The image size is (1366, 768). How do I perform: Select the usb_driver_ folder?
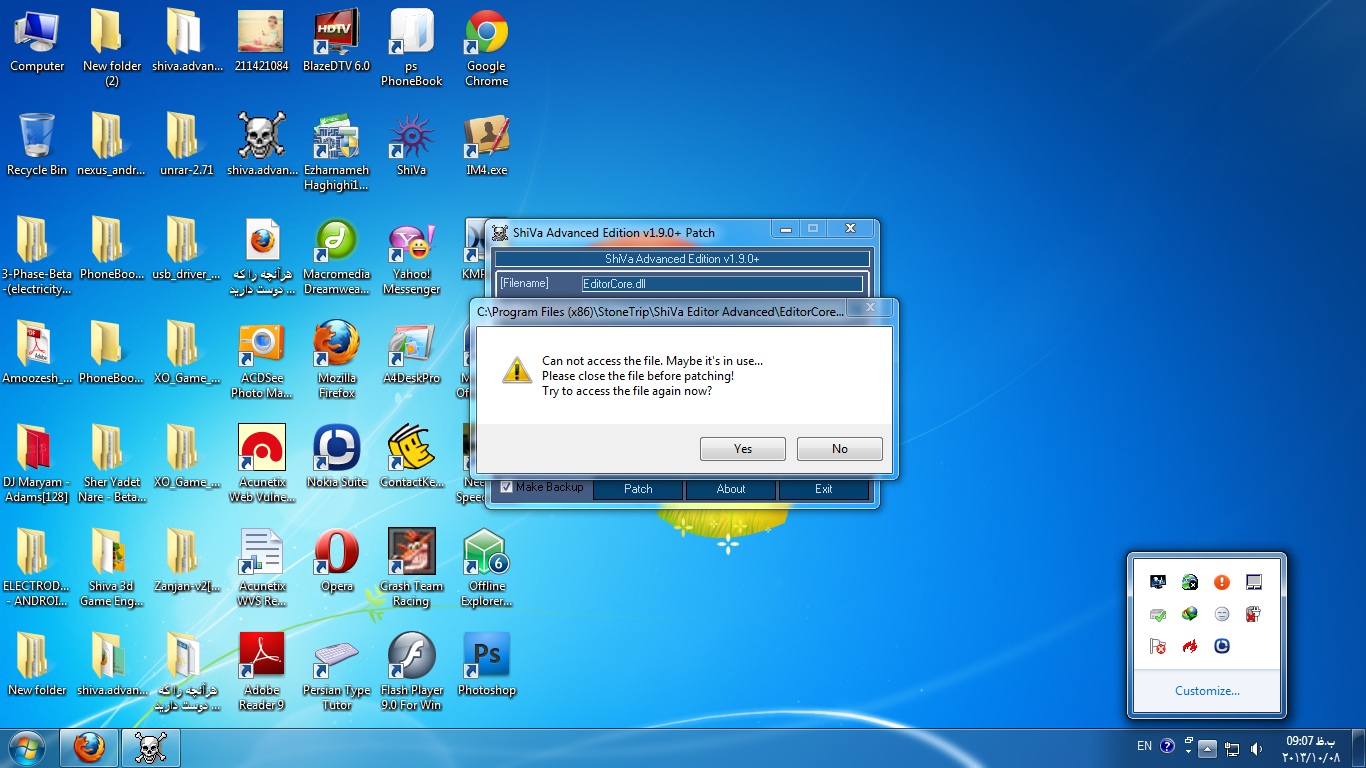tap(187, 248)
